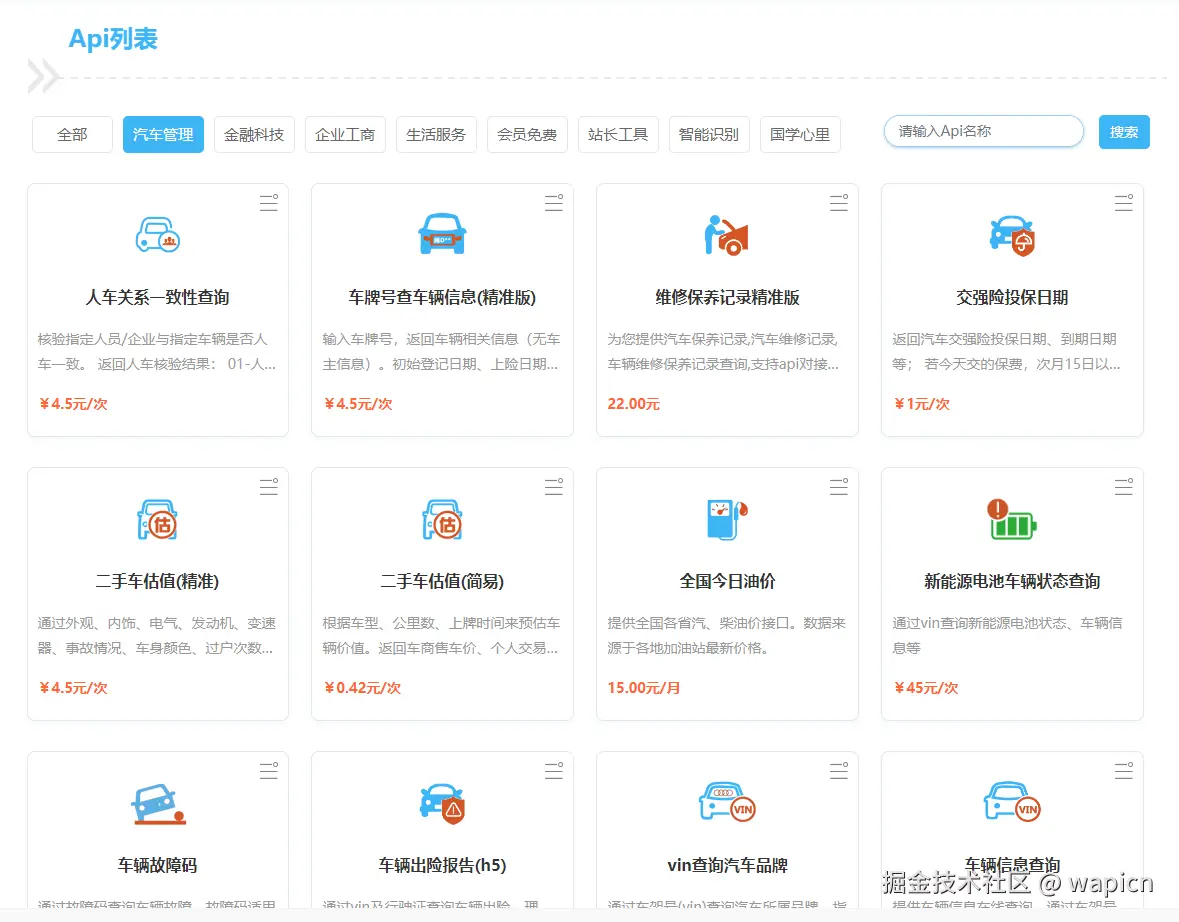The width and height of the screenshot is (1179, 922).
Task: Select the license plate car icon for 车牌号查车辆信息
Action: pos(441,233)
